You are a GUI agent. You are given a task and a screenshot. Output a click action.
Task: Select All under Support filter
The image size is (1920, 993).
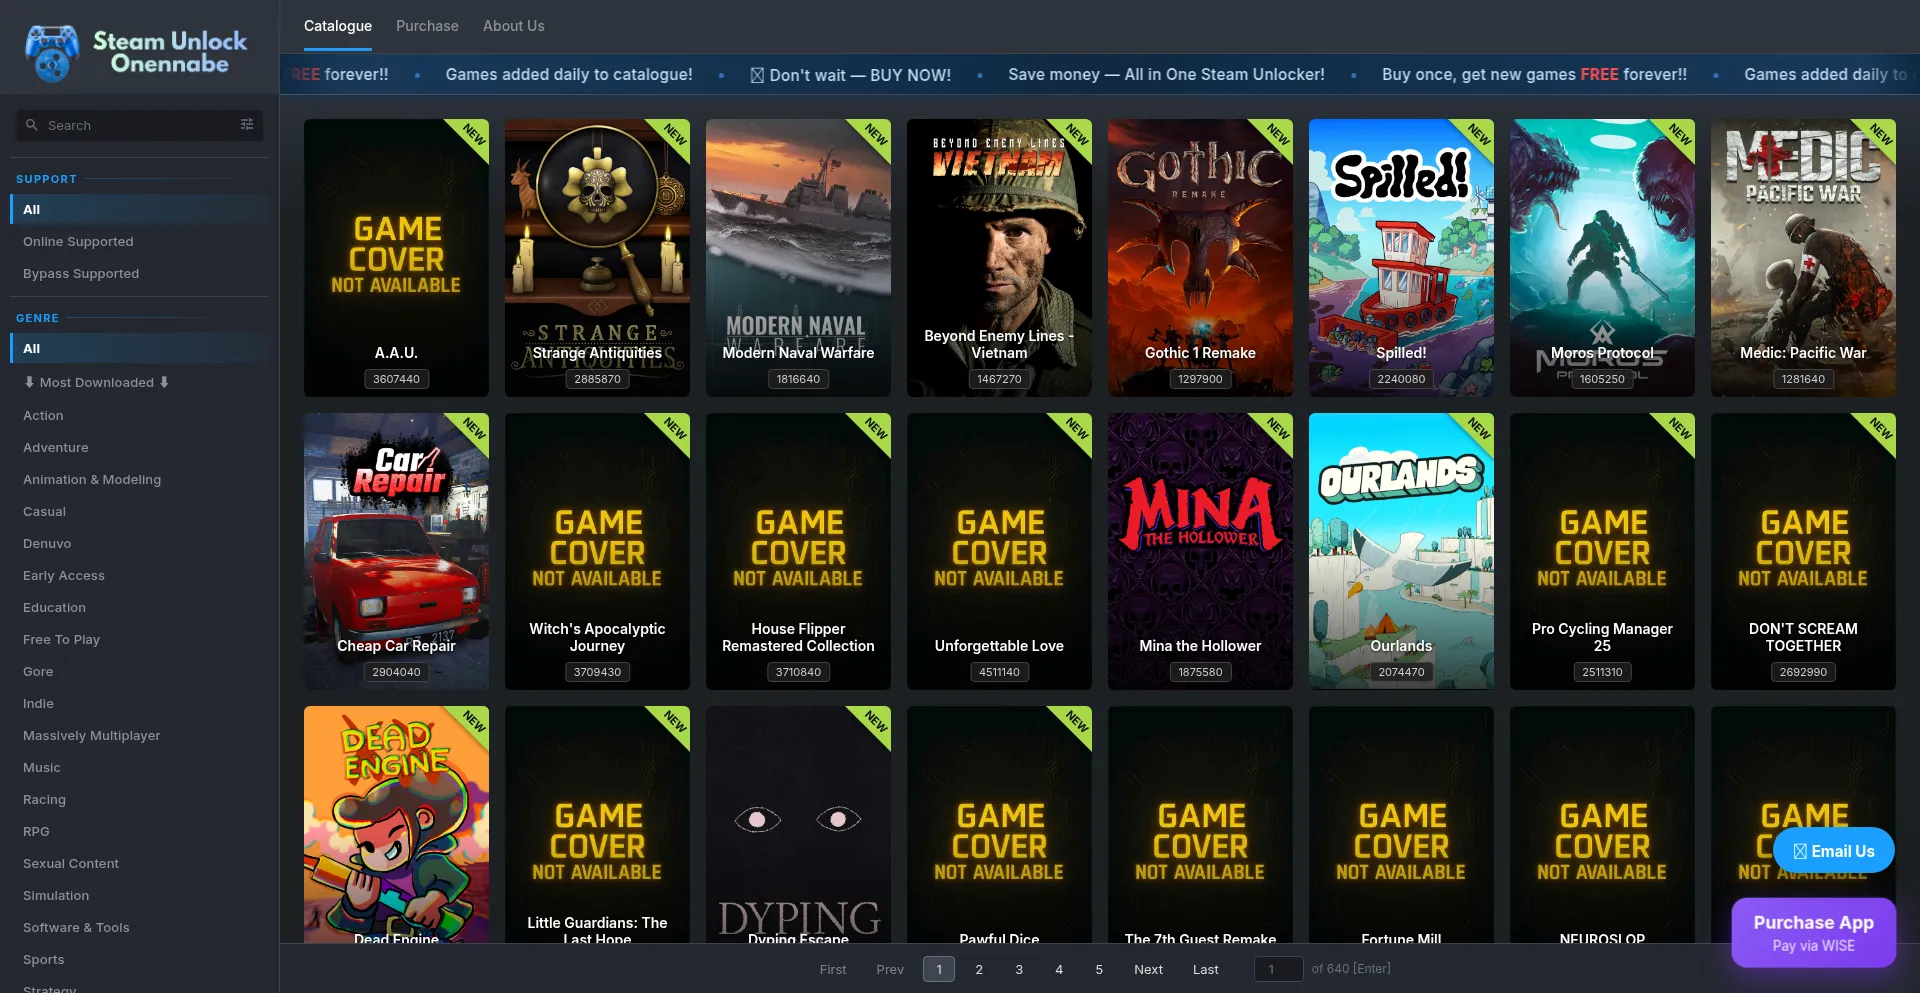click(x=139, y=209)
